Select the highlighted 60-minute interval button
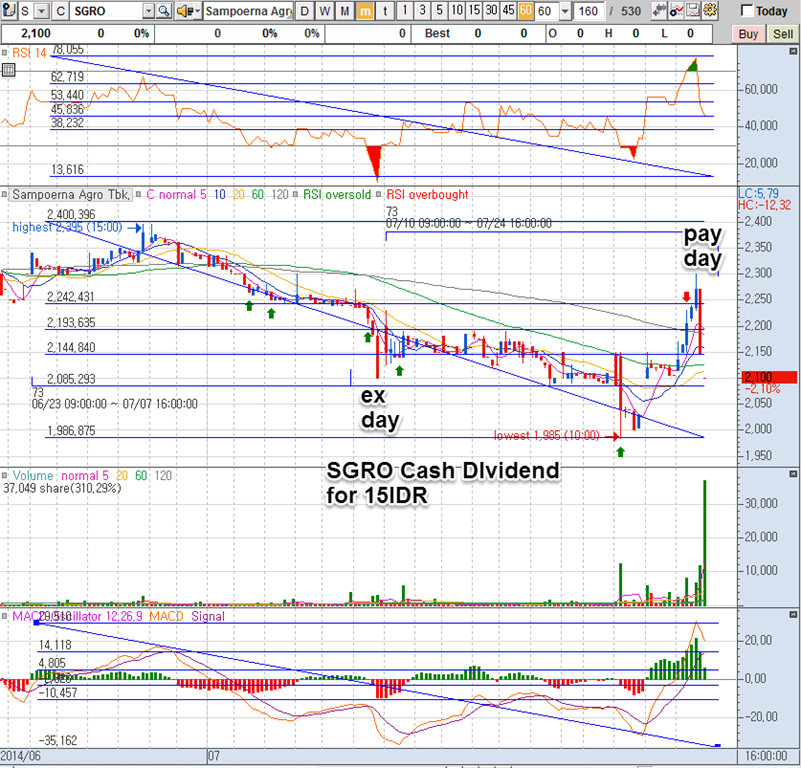This screenshot has width=801, height=768. click(x=526, y=10)
